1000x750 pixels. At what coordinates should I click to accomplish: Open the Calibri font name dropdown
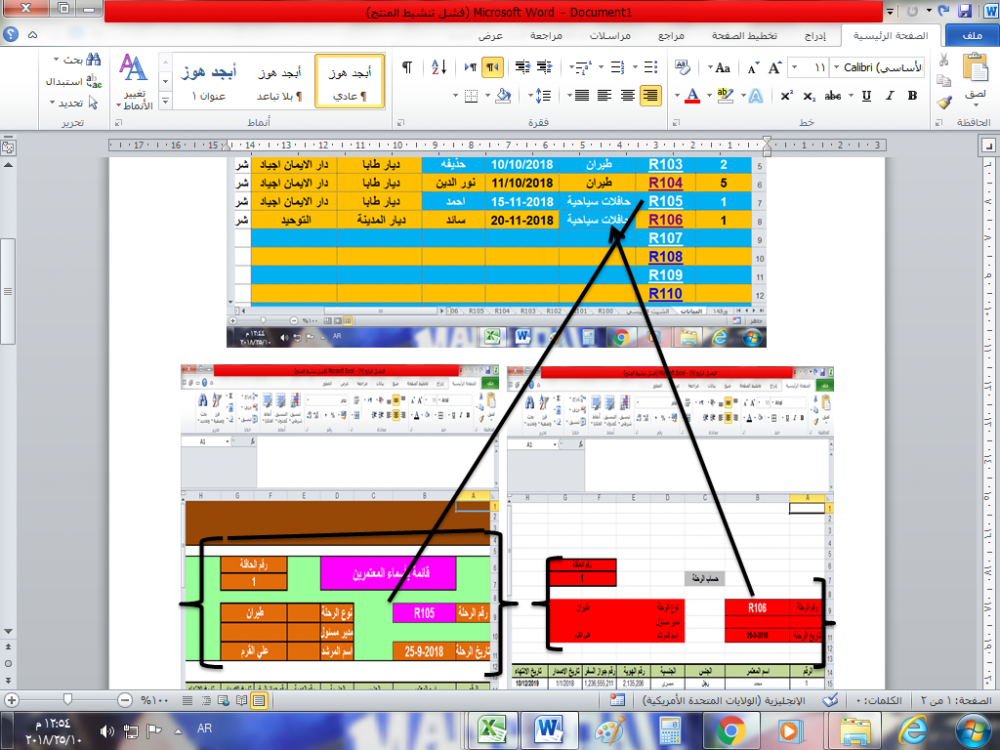point(836,67)
